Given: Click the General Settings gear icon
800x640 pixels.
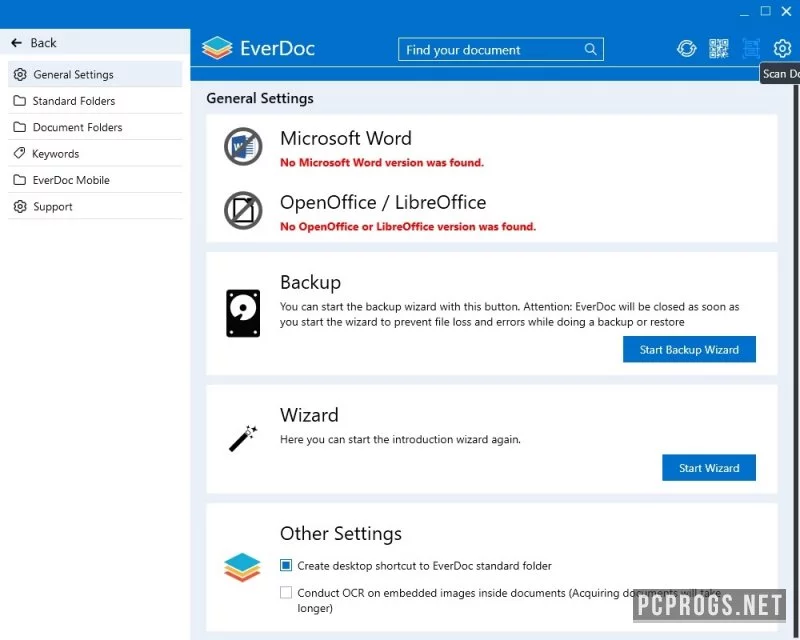Looking at the screenshot, I should tap(20, 75).
